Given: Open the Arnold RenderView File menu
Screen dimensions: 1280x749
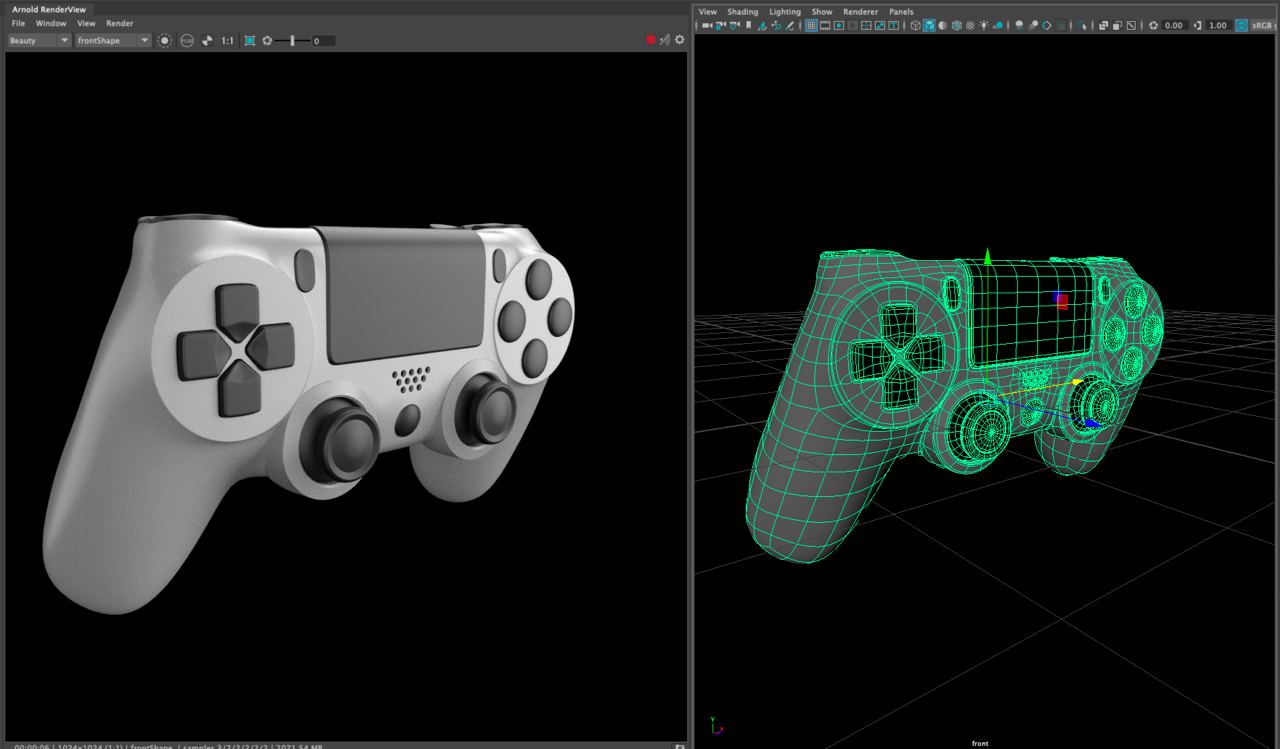Looking at the screenshot, I should 18,23.
